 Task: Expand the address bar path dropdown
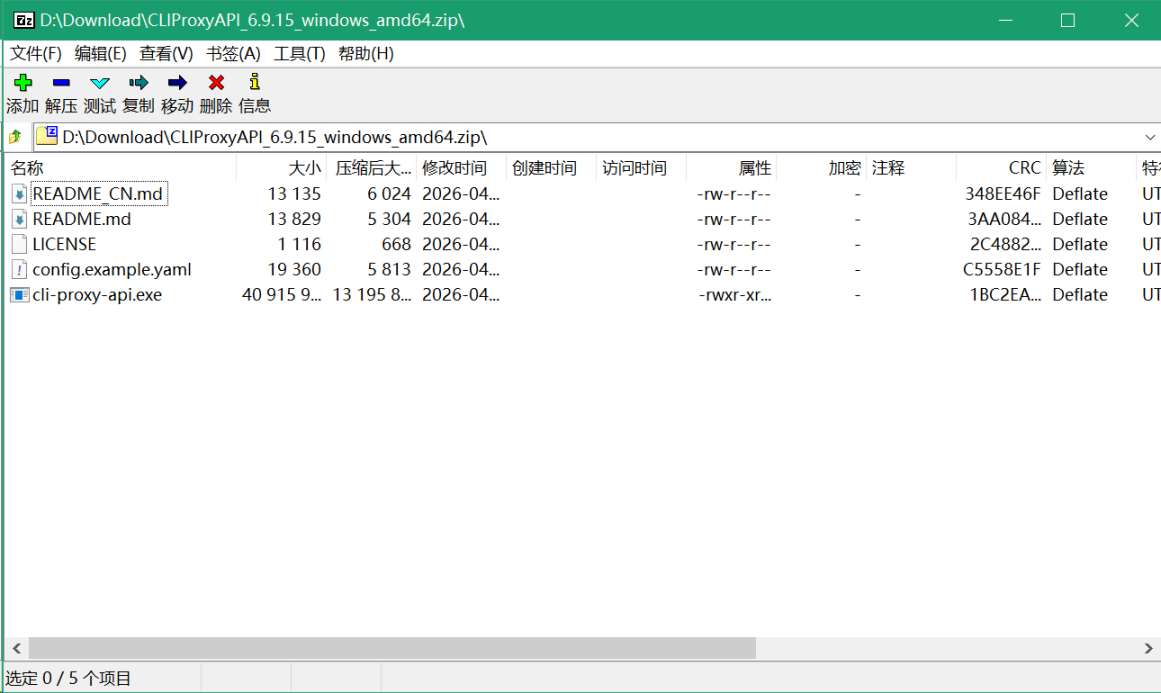1149,137
